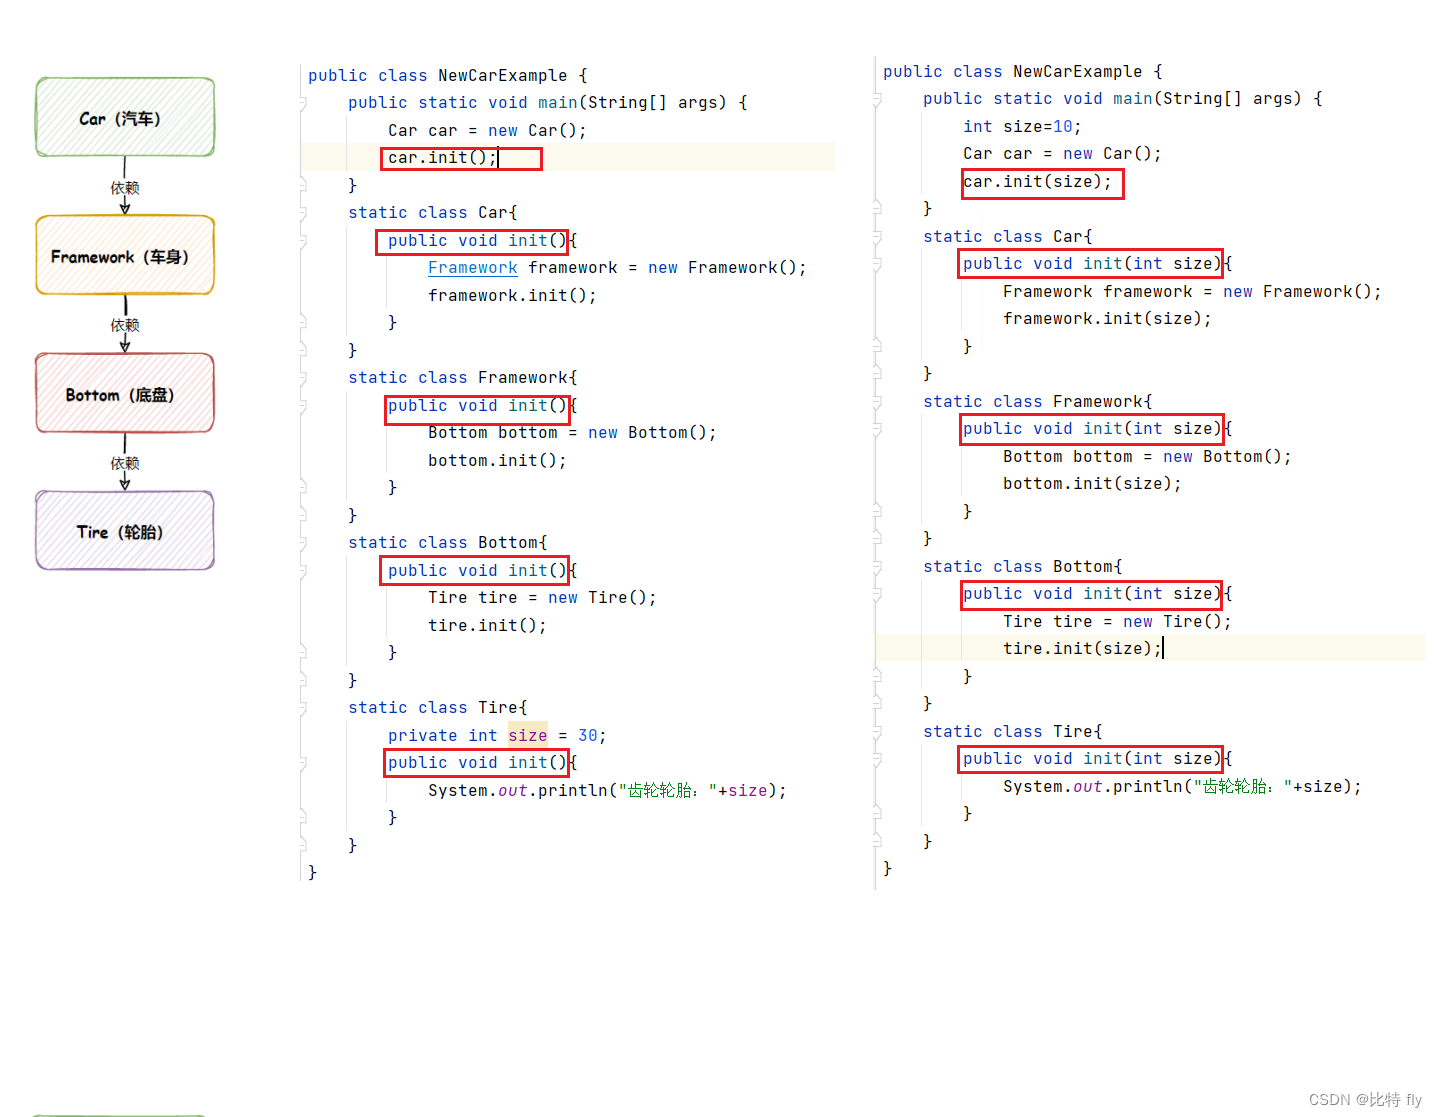Screen dimensions: 1437x1117
Task: Click the line private int size = 30;
Action: 497,736
